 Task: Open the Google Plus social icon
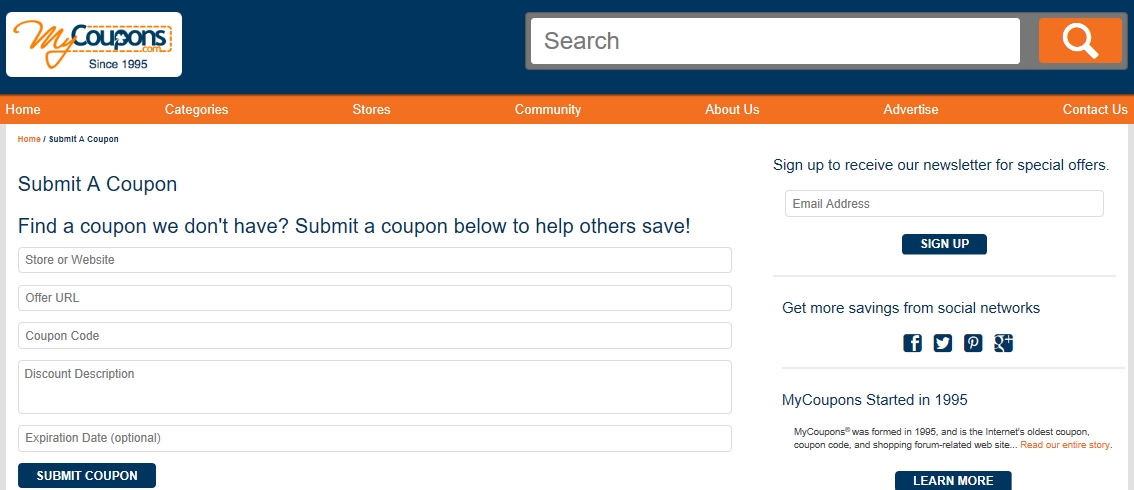pos(1004,343)
